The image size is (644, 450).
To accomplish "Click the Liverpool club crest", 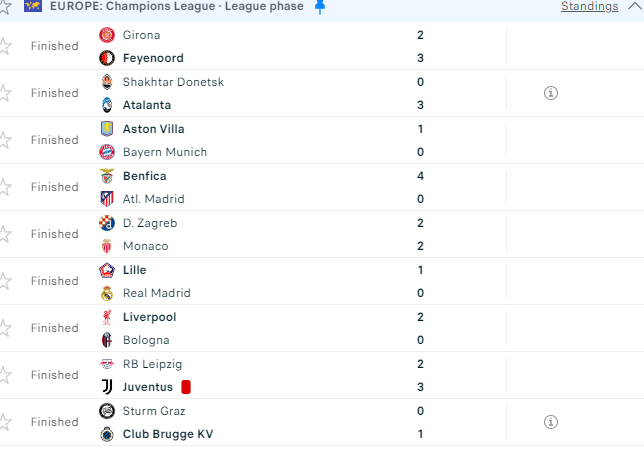I will [107, 317].
